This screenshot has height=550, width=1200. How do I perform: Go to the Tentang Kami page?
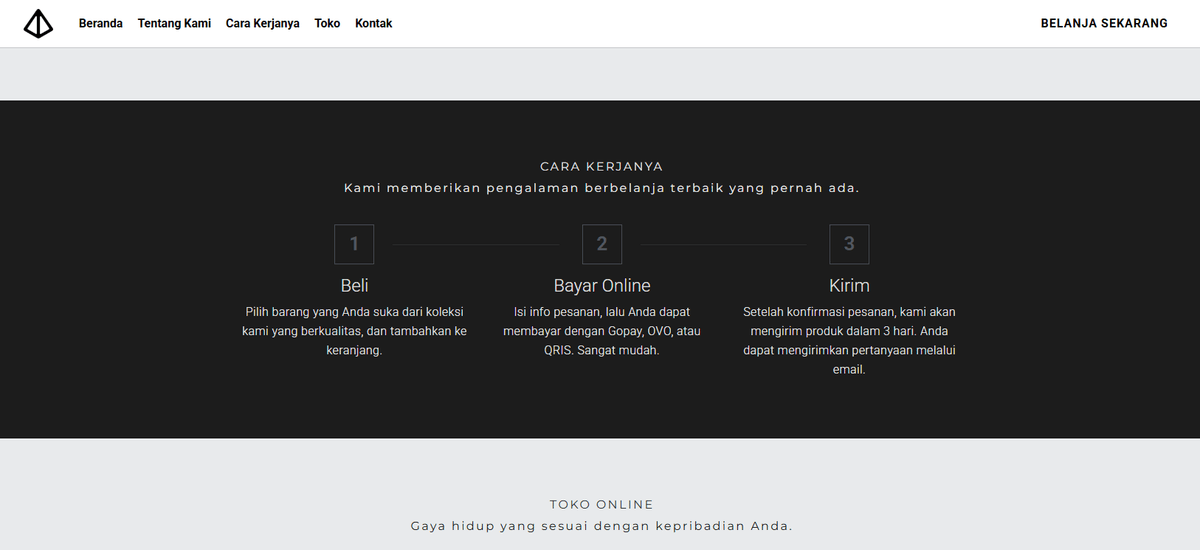click(174, 23)
